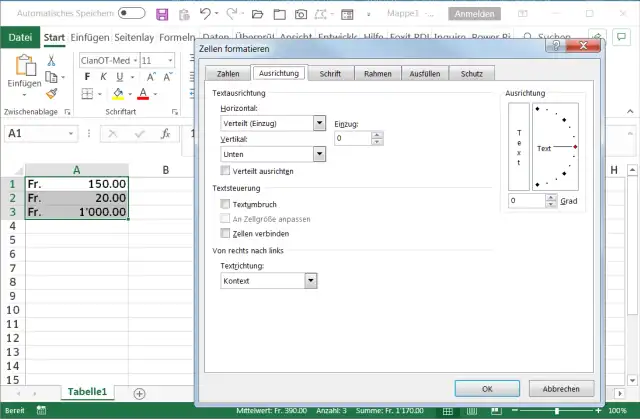The width and height of the screenshot is (640, 419).
Task: Select the Format Painter brush icon
Action: coord(53,93)
